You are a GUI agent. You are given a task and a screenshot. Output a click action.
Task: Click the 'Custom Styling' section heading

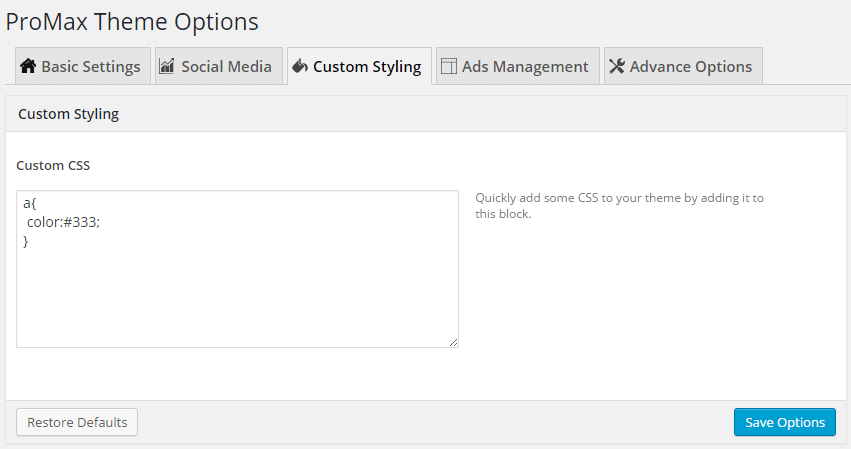68,114
